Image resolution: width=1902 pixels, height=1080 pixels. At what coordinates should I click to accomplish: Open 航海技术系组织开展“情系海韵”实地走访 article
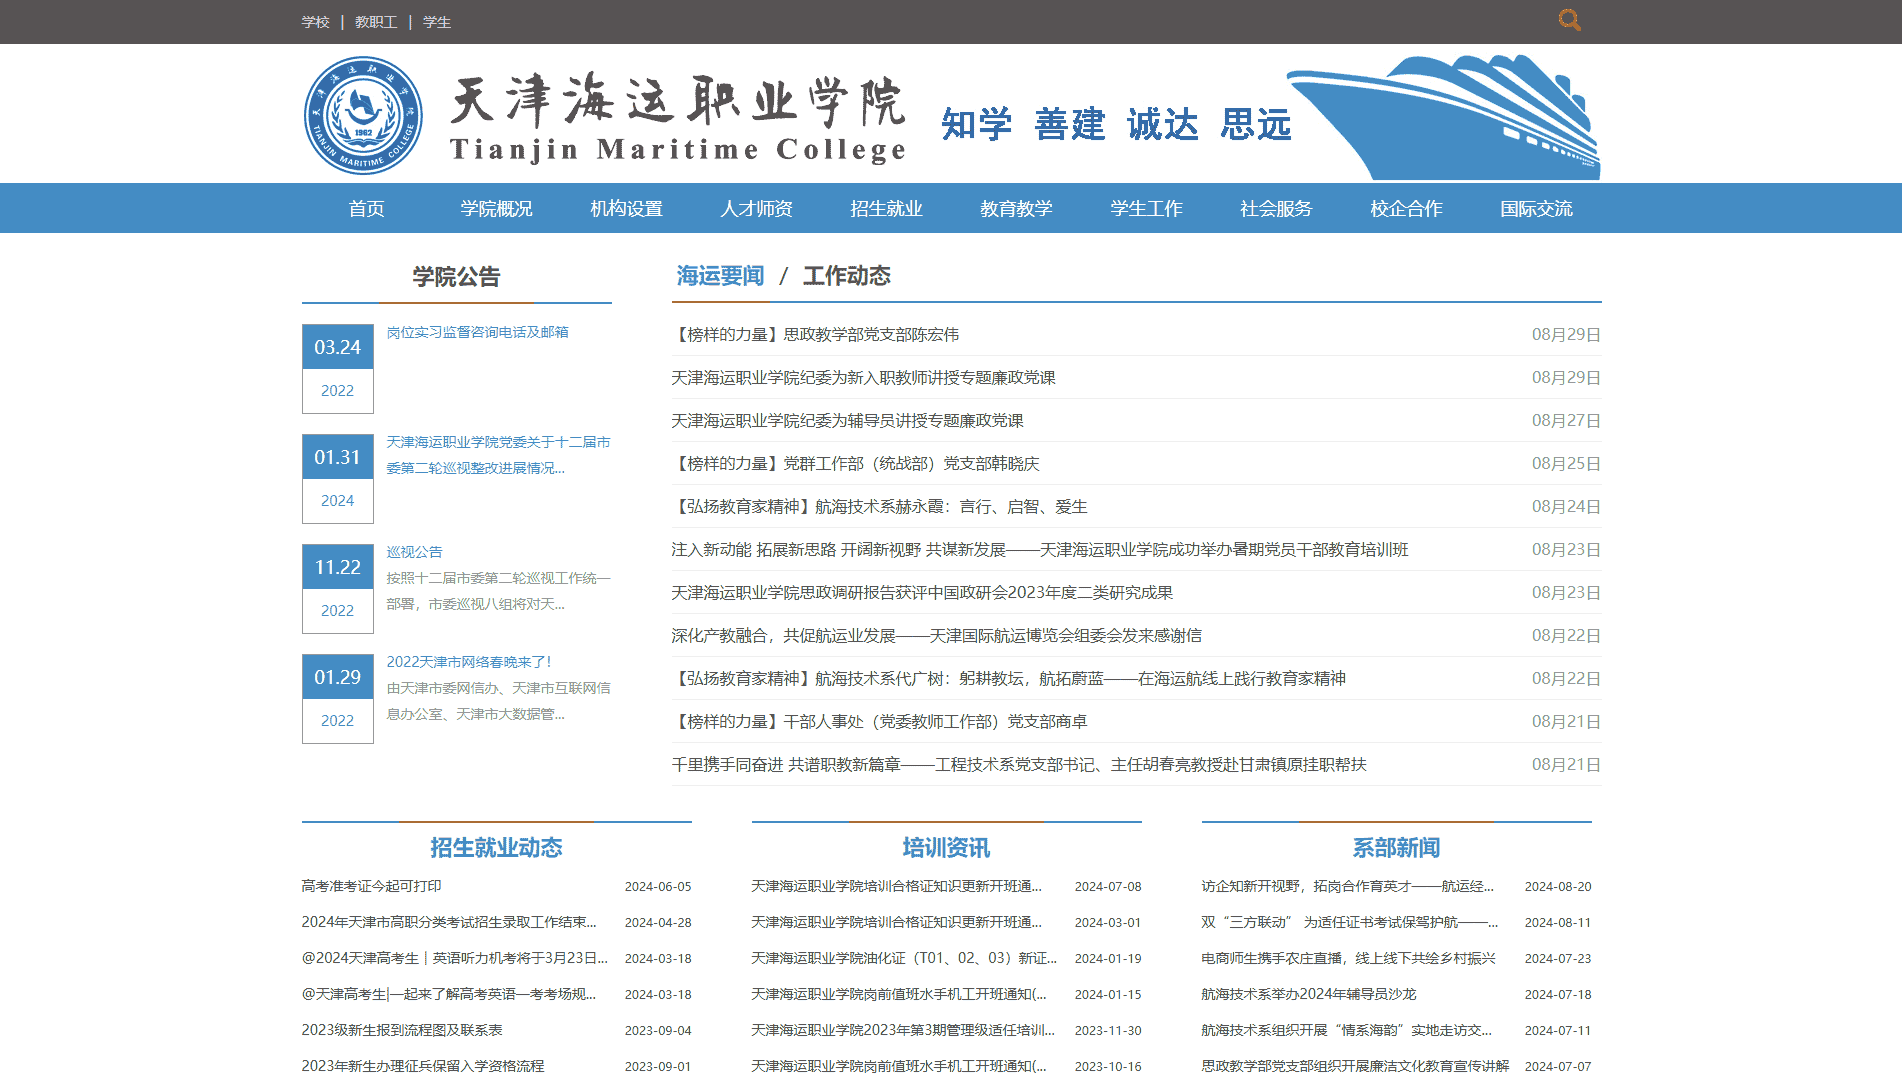(1347, 1030)
